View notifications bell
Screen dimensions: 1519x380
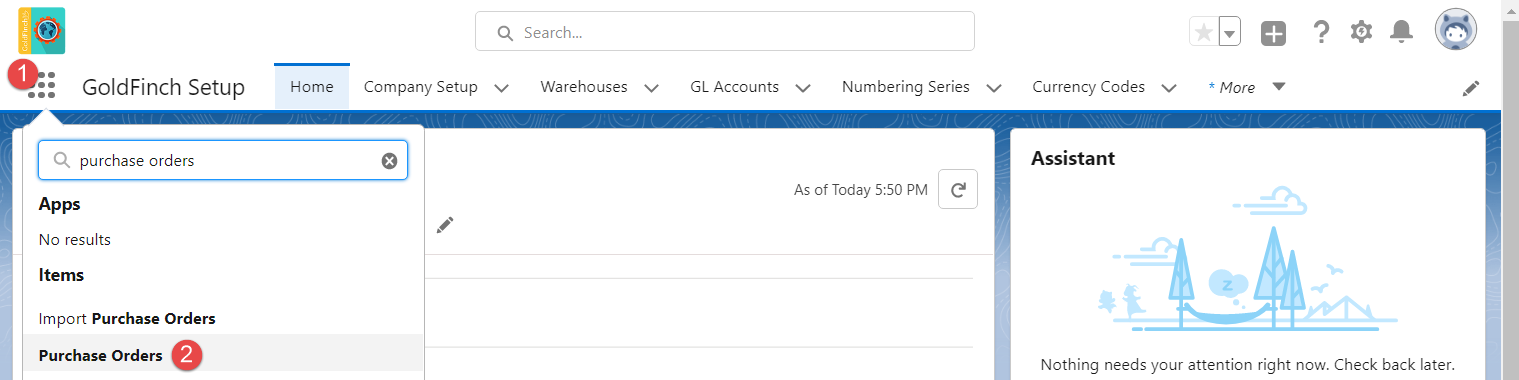tap(1402, 32)
